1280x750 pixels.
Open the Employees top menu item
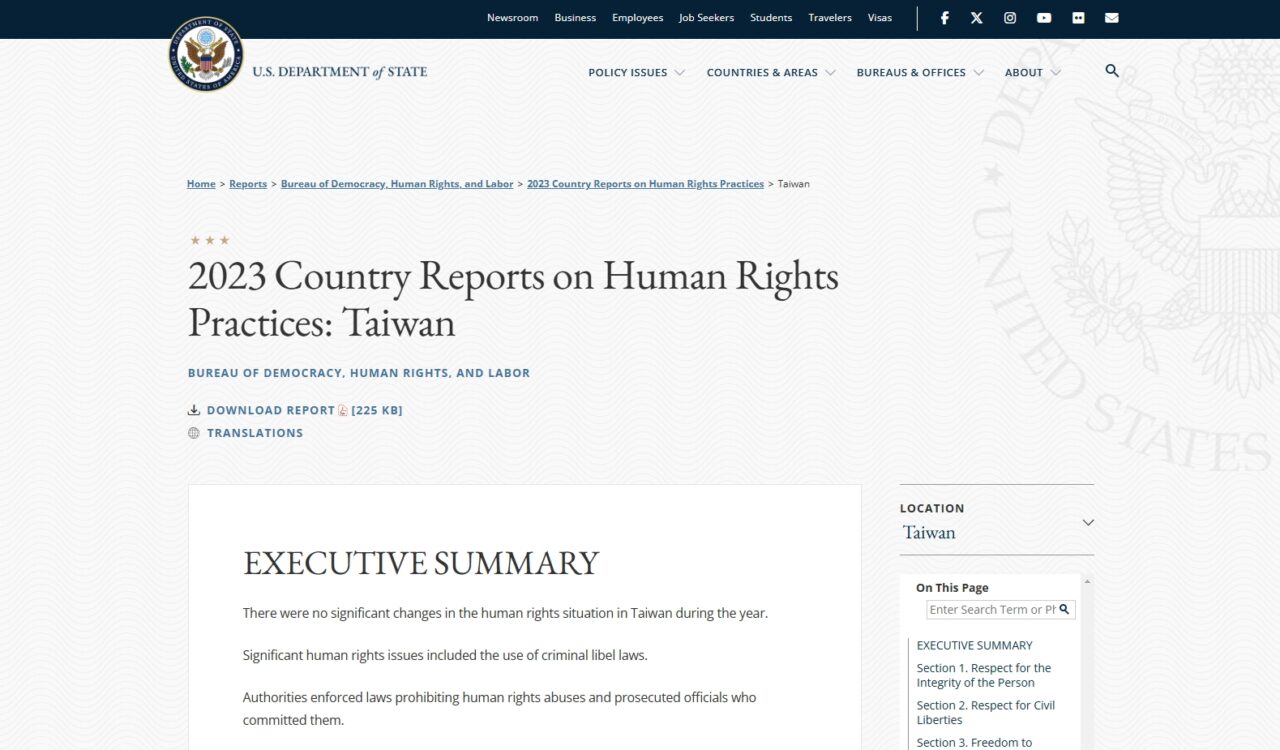[x=638, y=18]
